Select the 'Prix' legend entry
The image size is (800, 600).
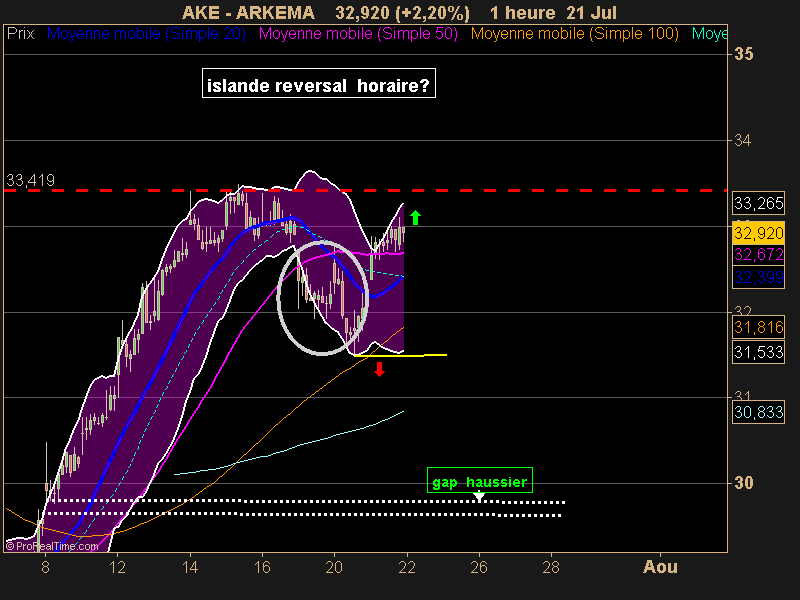pyautogui.click(x=20, y=34)
